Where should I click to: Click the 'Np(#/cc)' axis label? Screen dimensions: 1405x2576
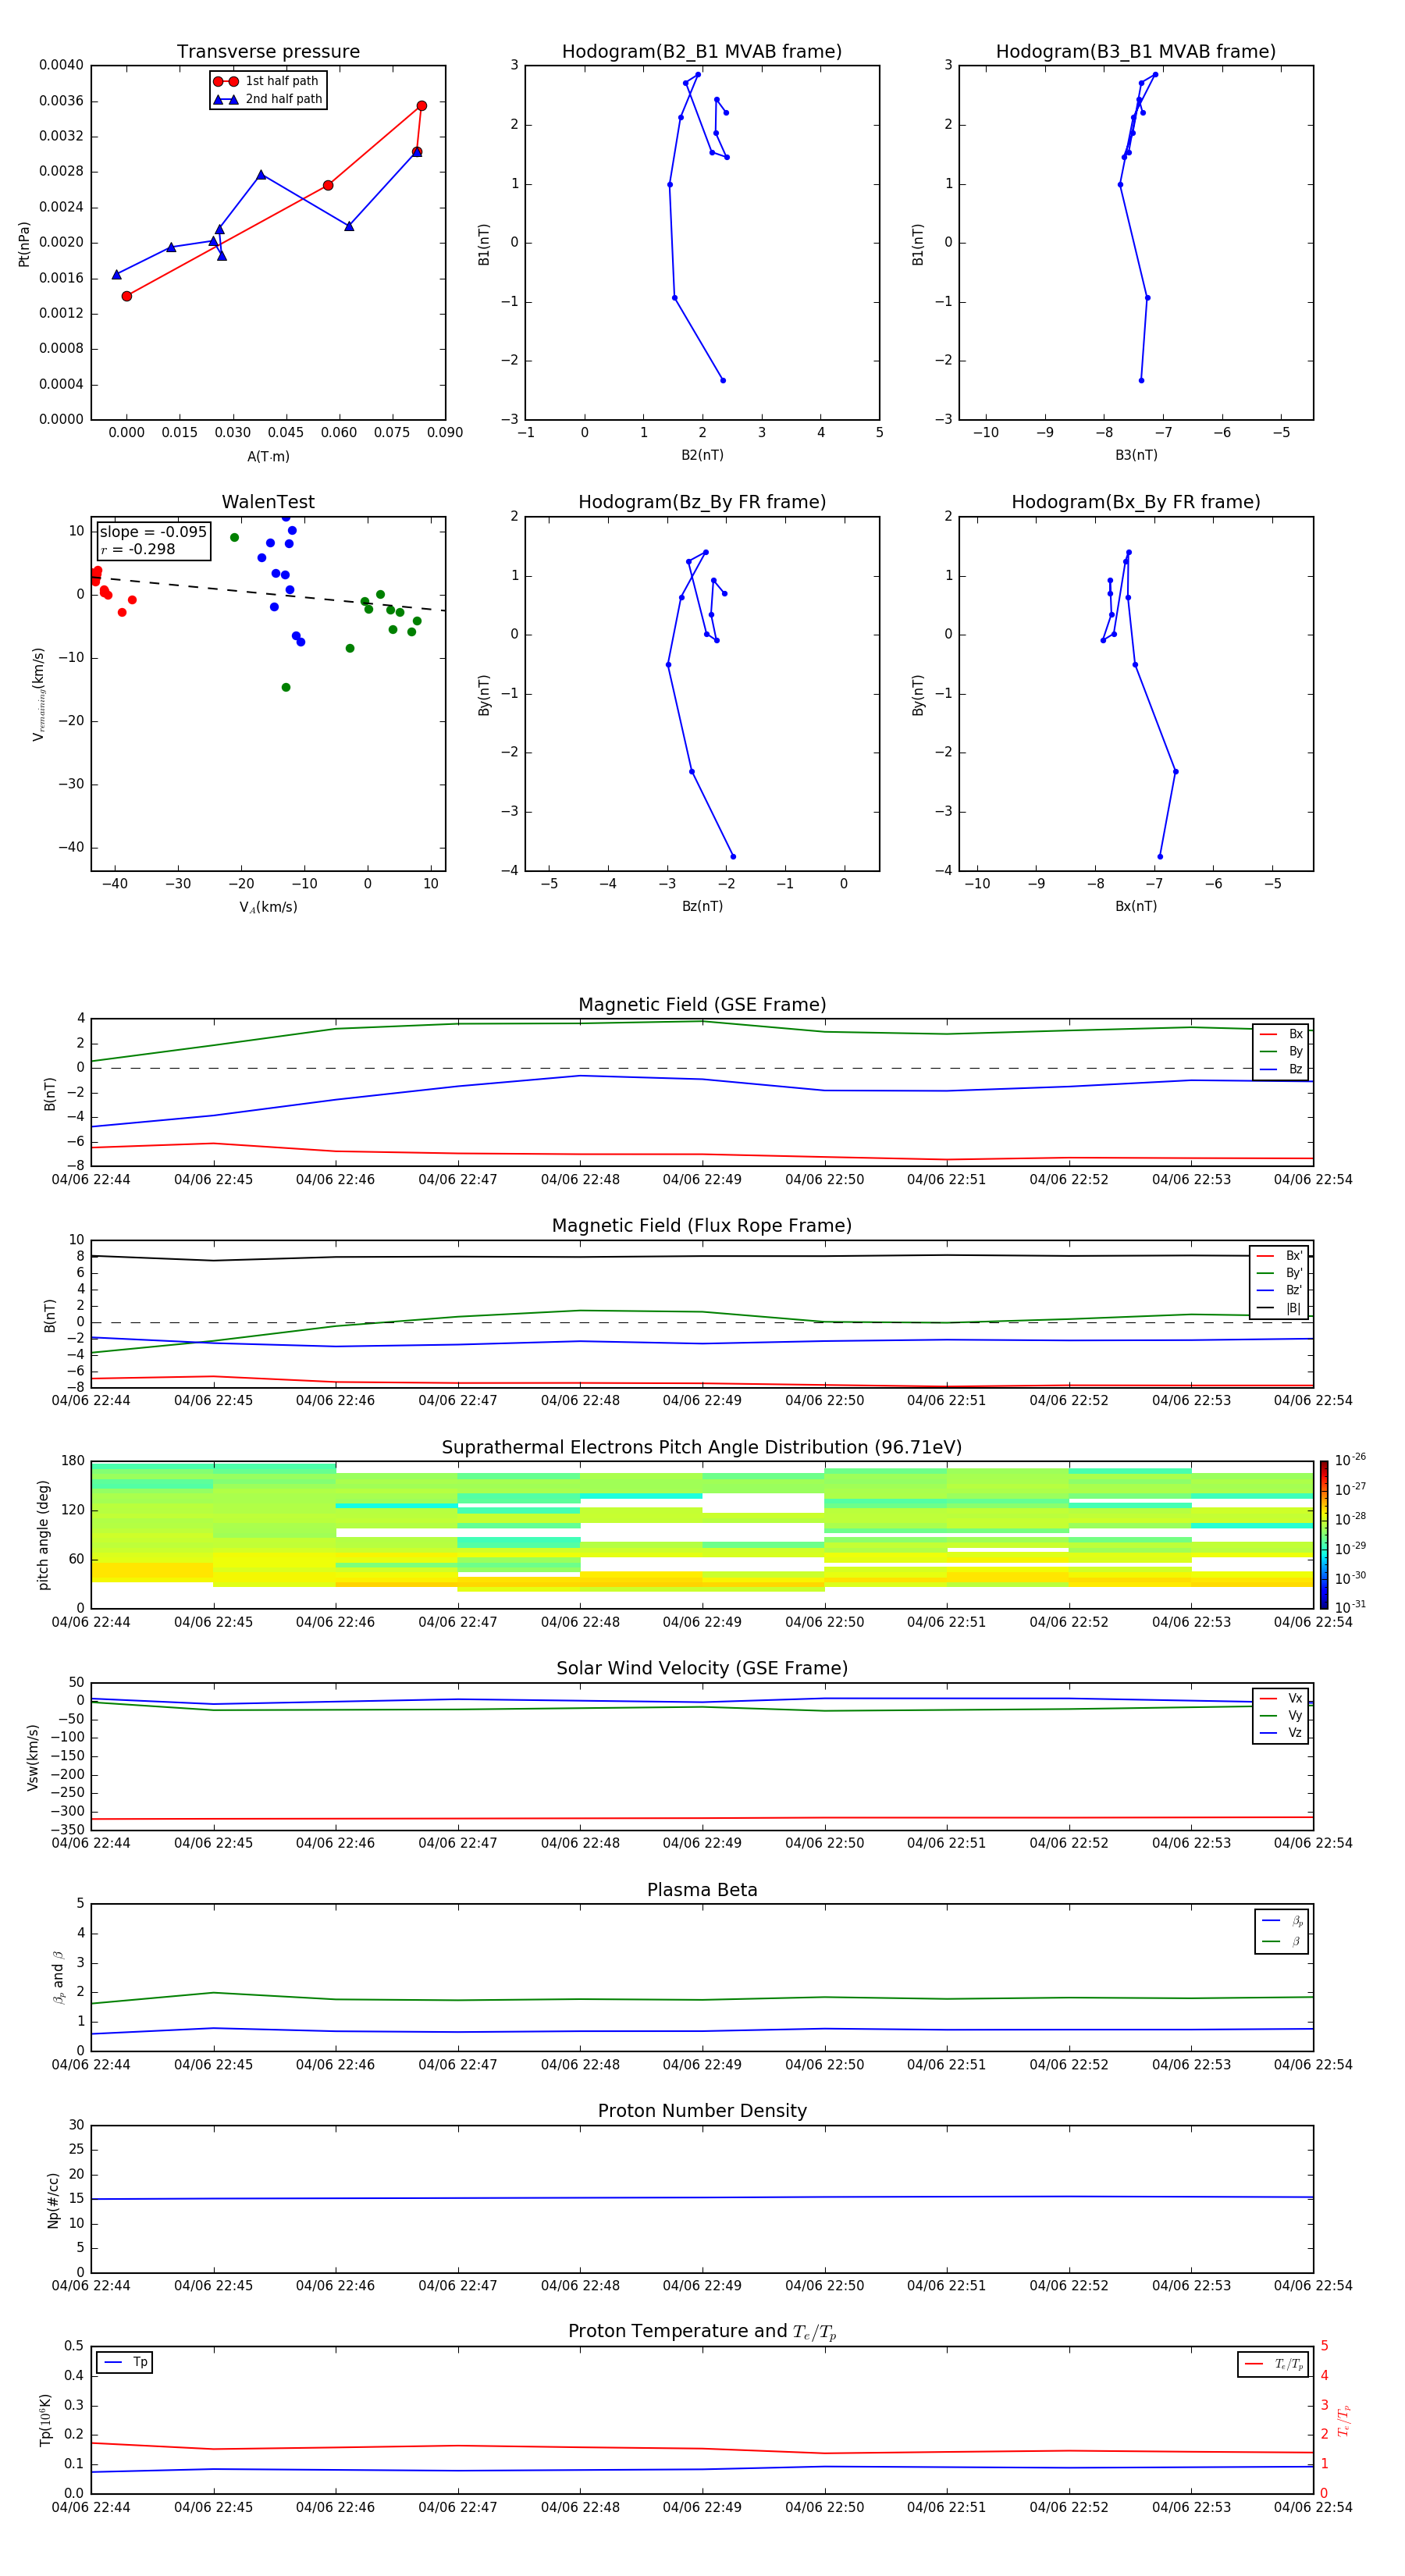point(53,2200)
